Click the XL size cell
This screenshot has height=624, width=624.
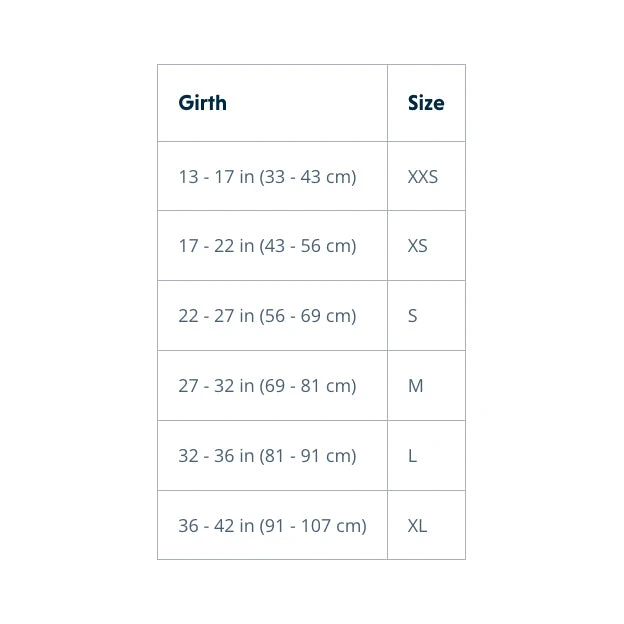[x=418, y=526]
